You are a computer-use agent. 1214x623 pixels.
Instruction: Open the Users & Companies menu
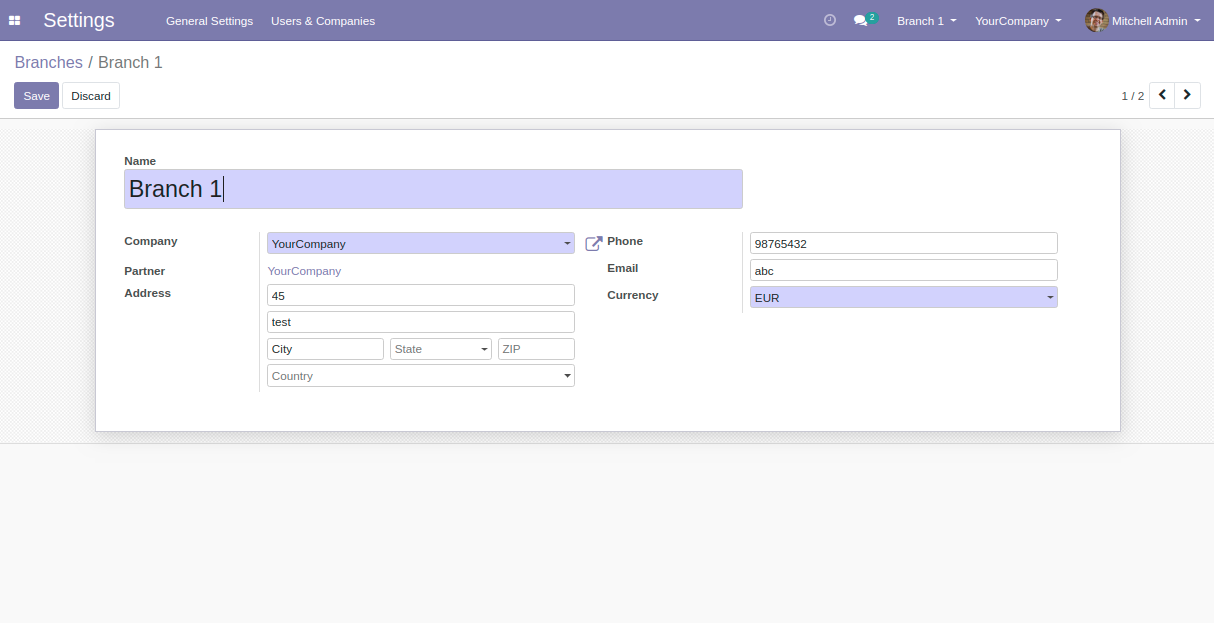tap(323, 21)
